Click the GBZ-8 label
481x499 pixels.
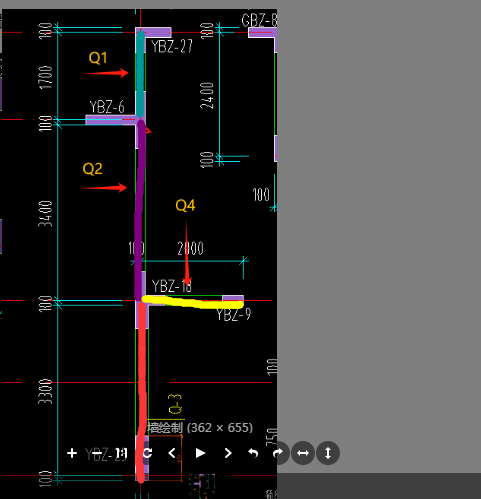pyautogui.click(x=259, y=20)
